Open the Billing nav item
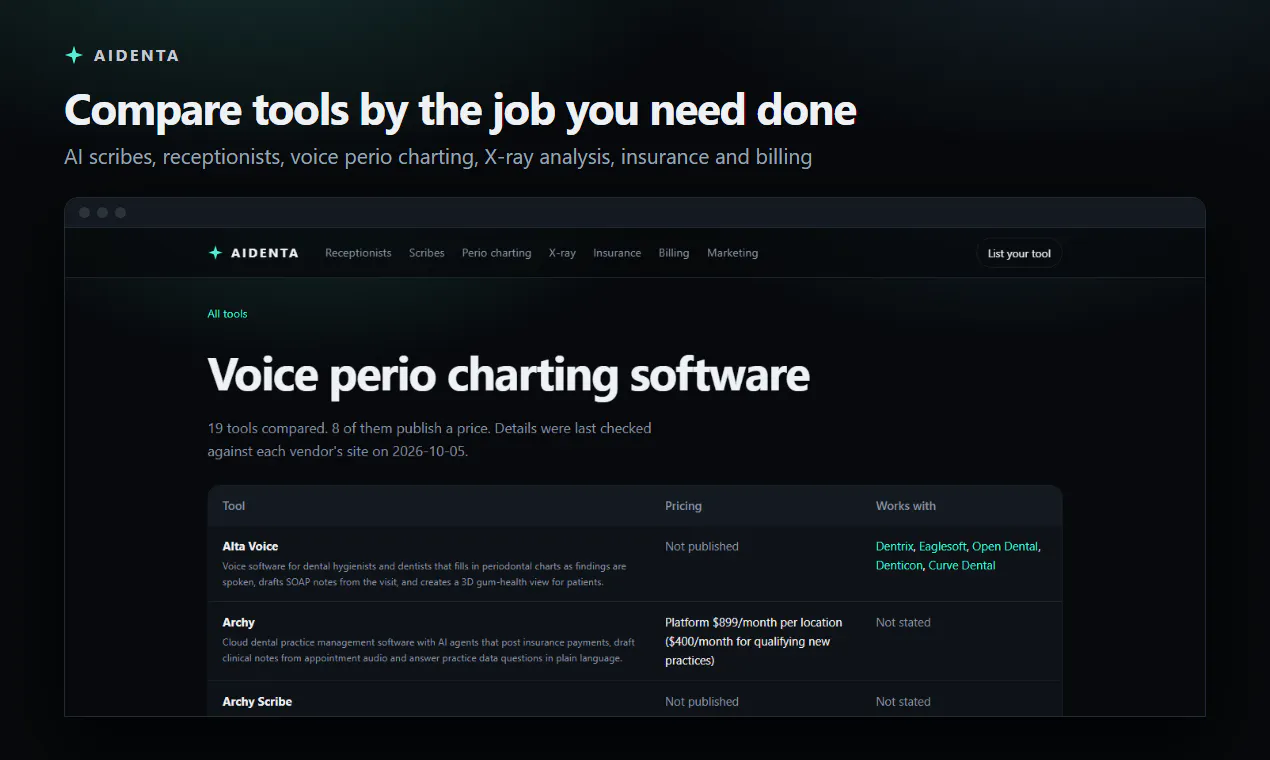Image resolution: width=1270 pixels, height=760 pixels. click(x=674, y=253)
